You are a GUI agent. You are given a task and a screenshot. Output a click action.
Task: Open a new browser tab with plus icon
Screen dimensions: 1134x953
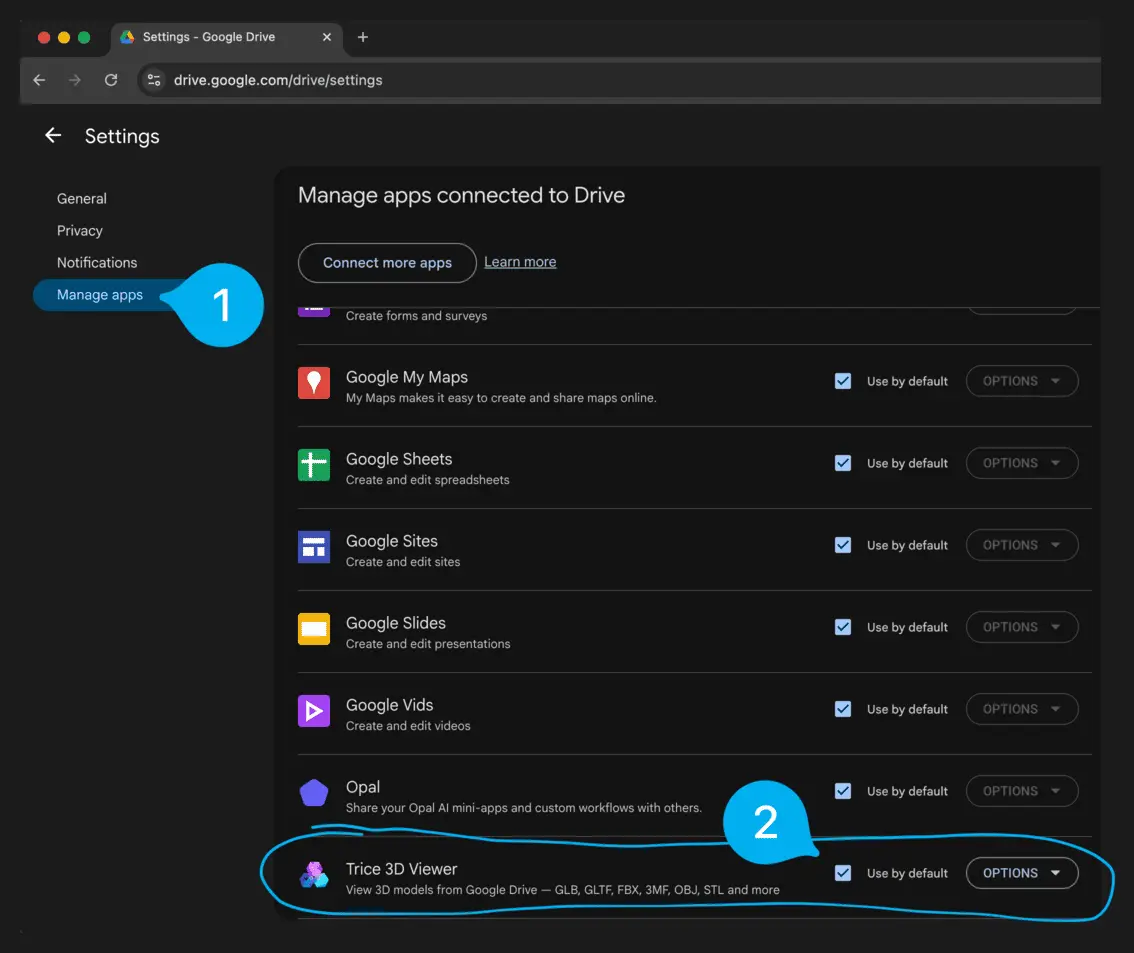363,37
